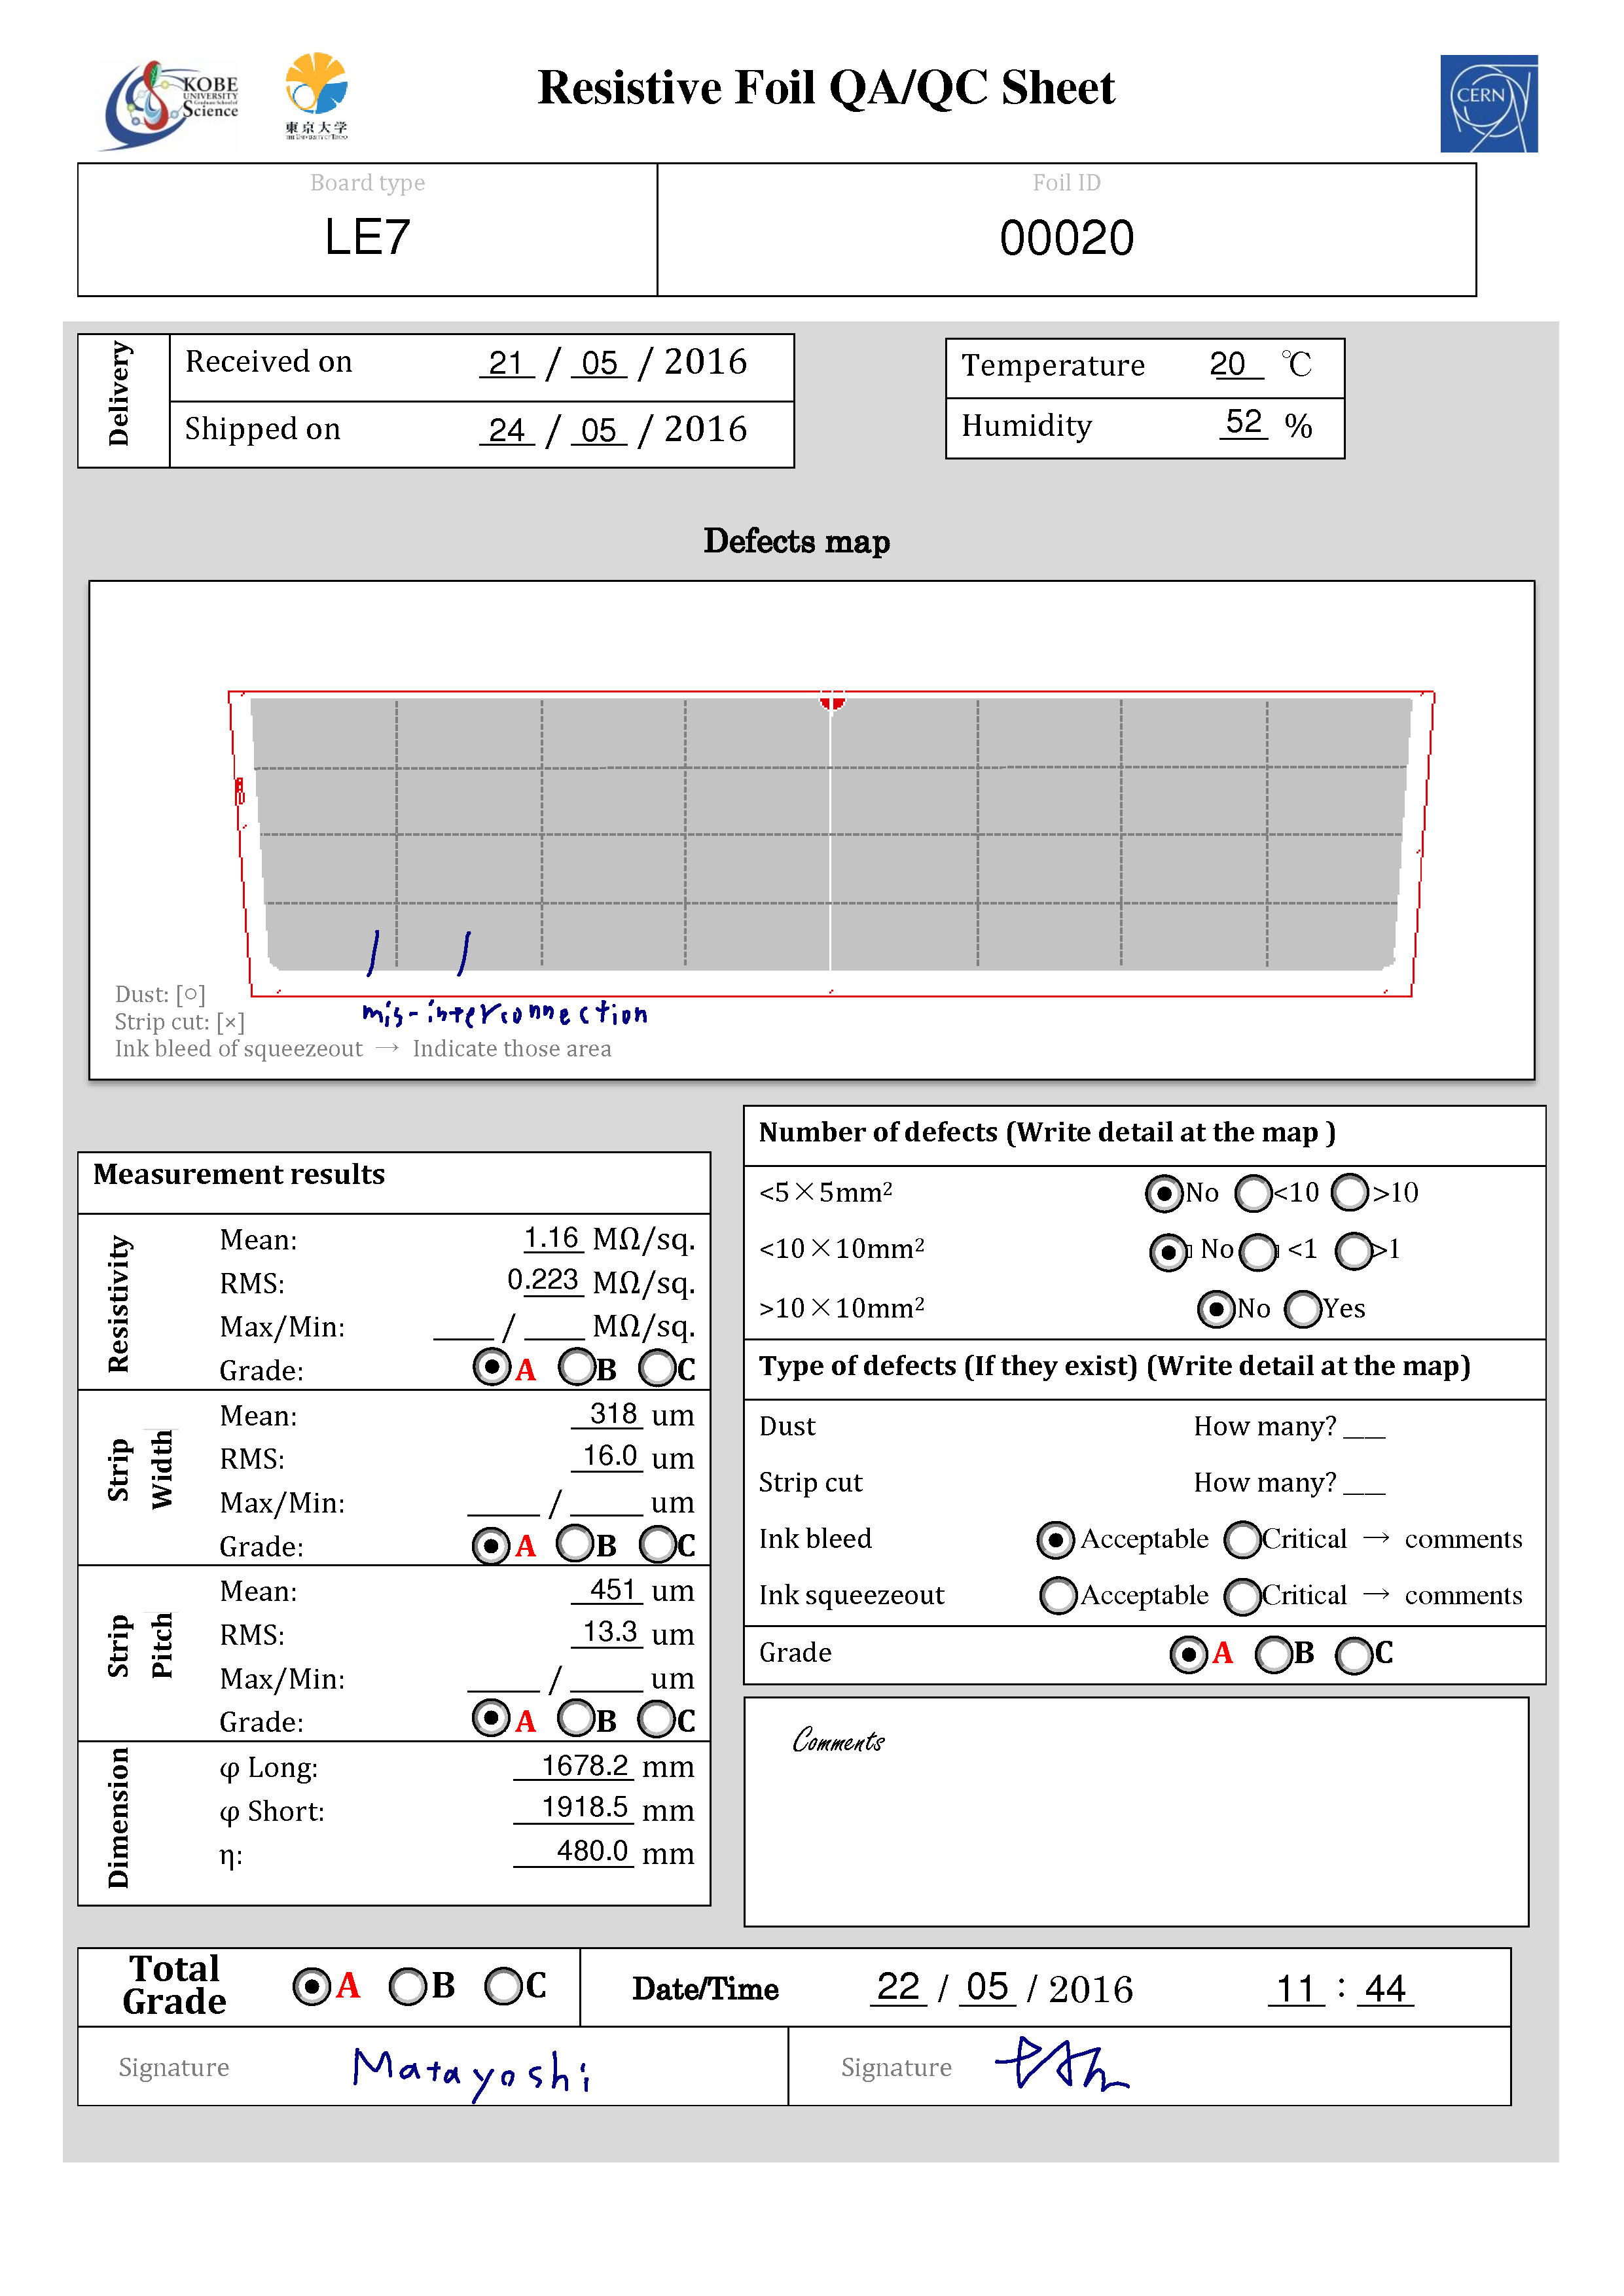1624x2296 pixels.
Task: Click the Strip Width RMS value 16.0
Action: (608, 1456)
